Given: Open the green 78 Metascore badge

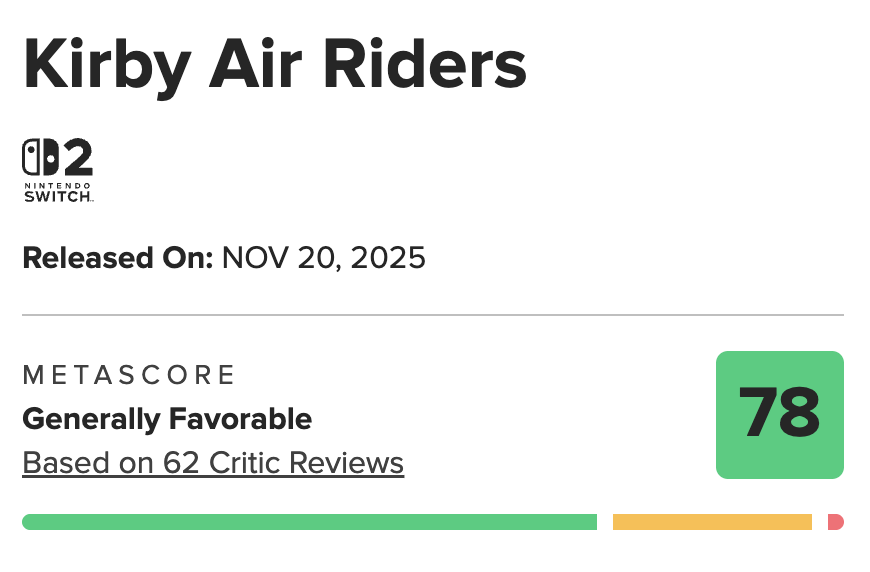Looking at the screenshot, I should (780, 415).
